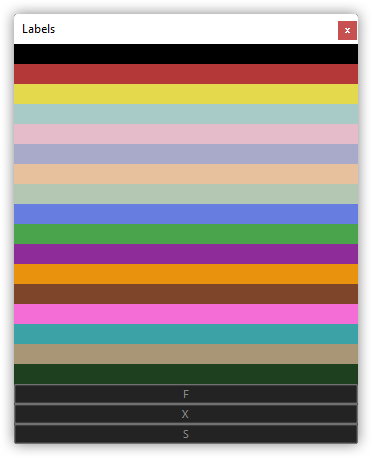Choose the teal label color

186,334
